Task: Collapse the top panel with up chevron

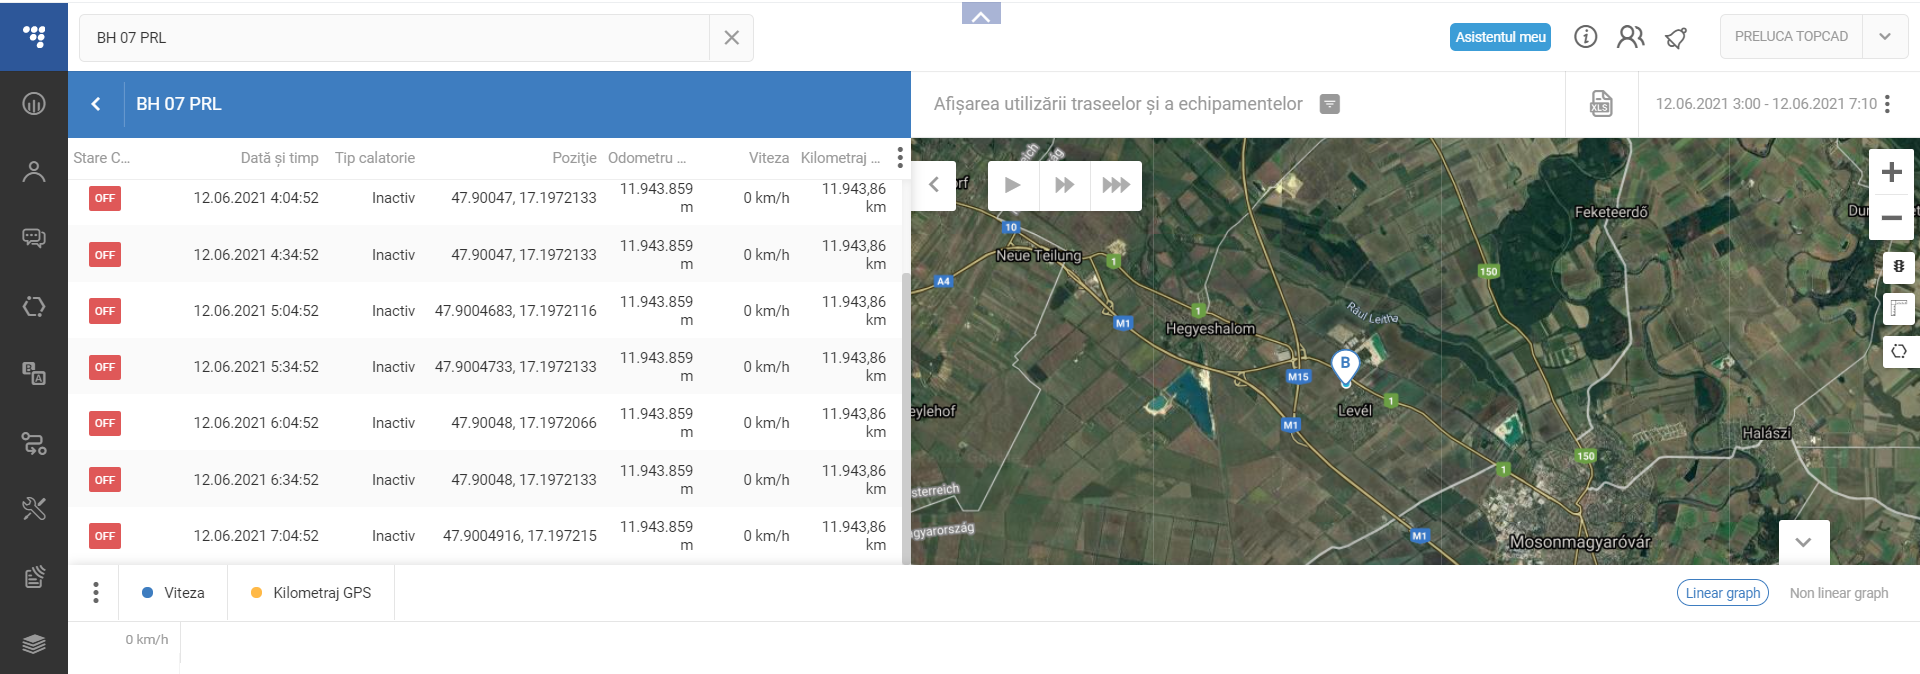Action: coord(981,15)
